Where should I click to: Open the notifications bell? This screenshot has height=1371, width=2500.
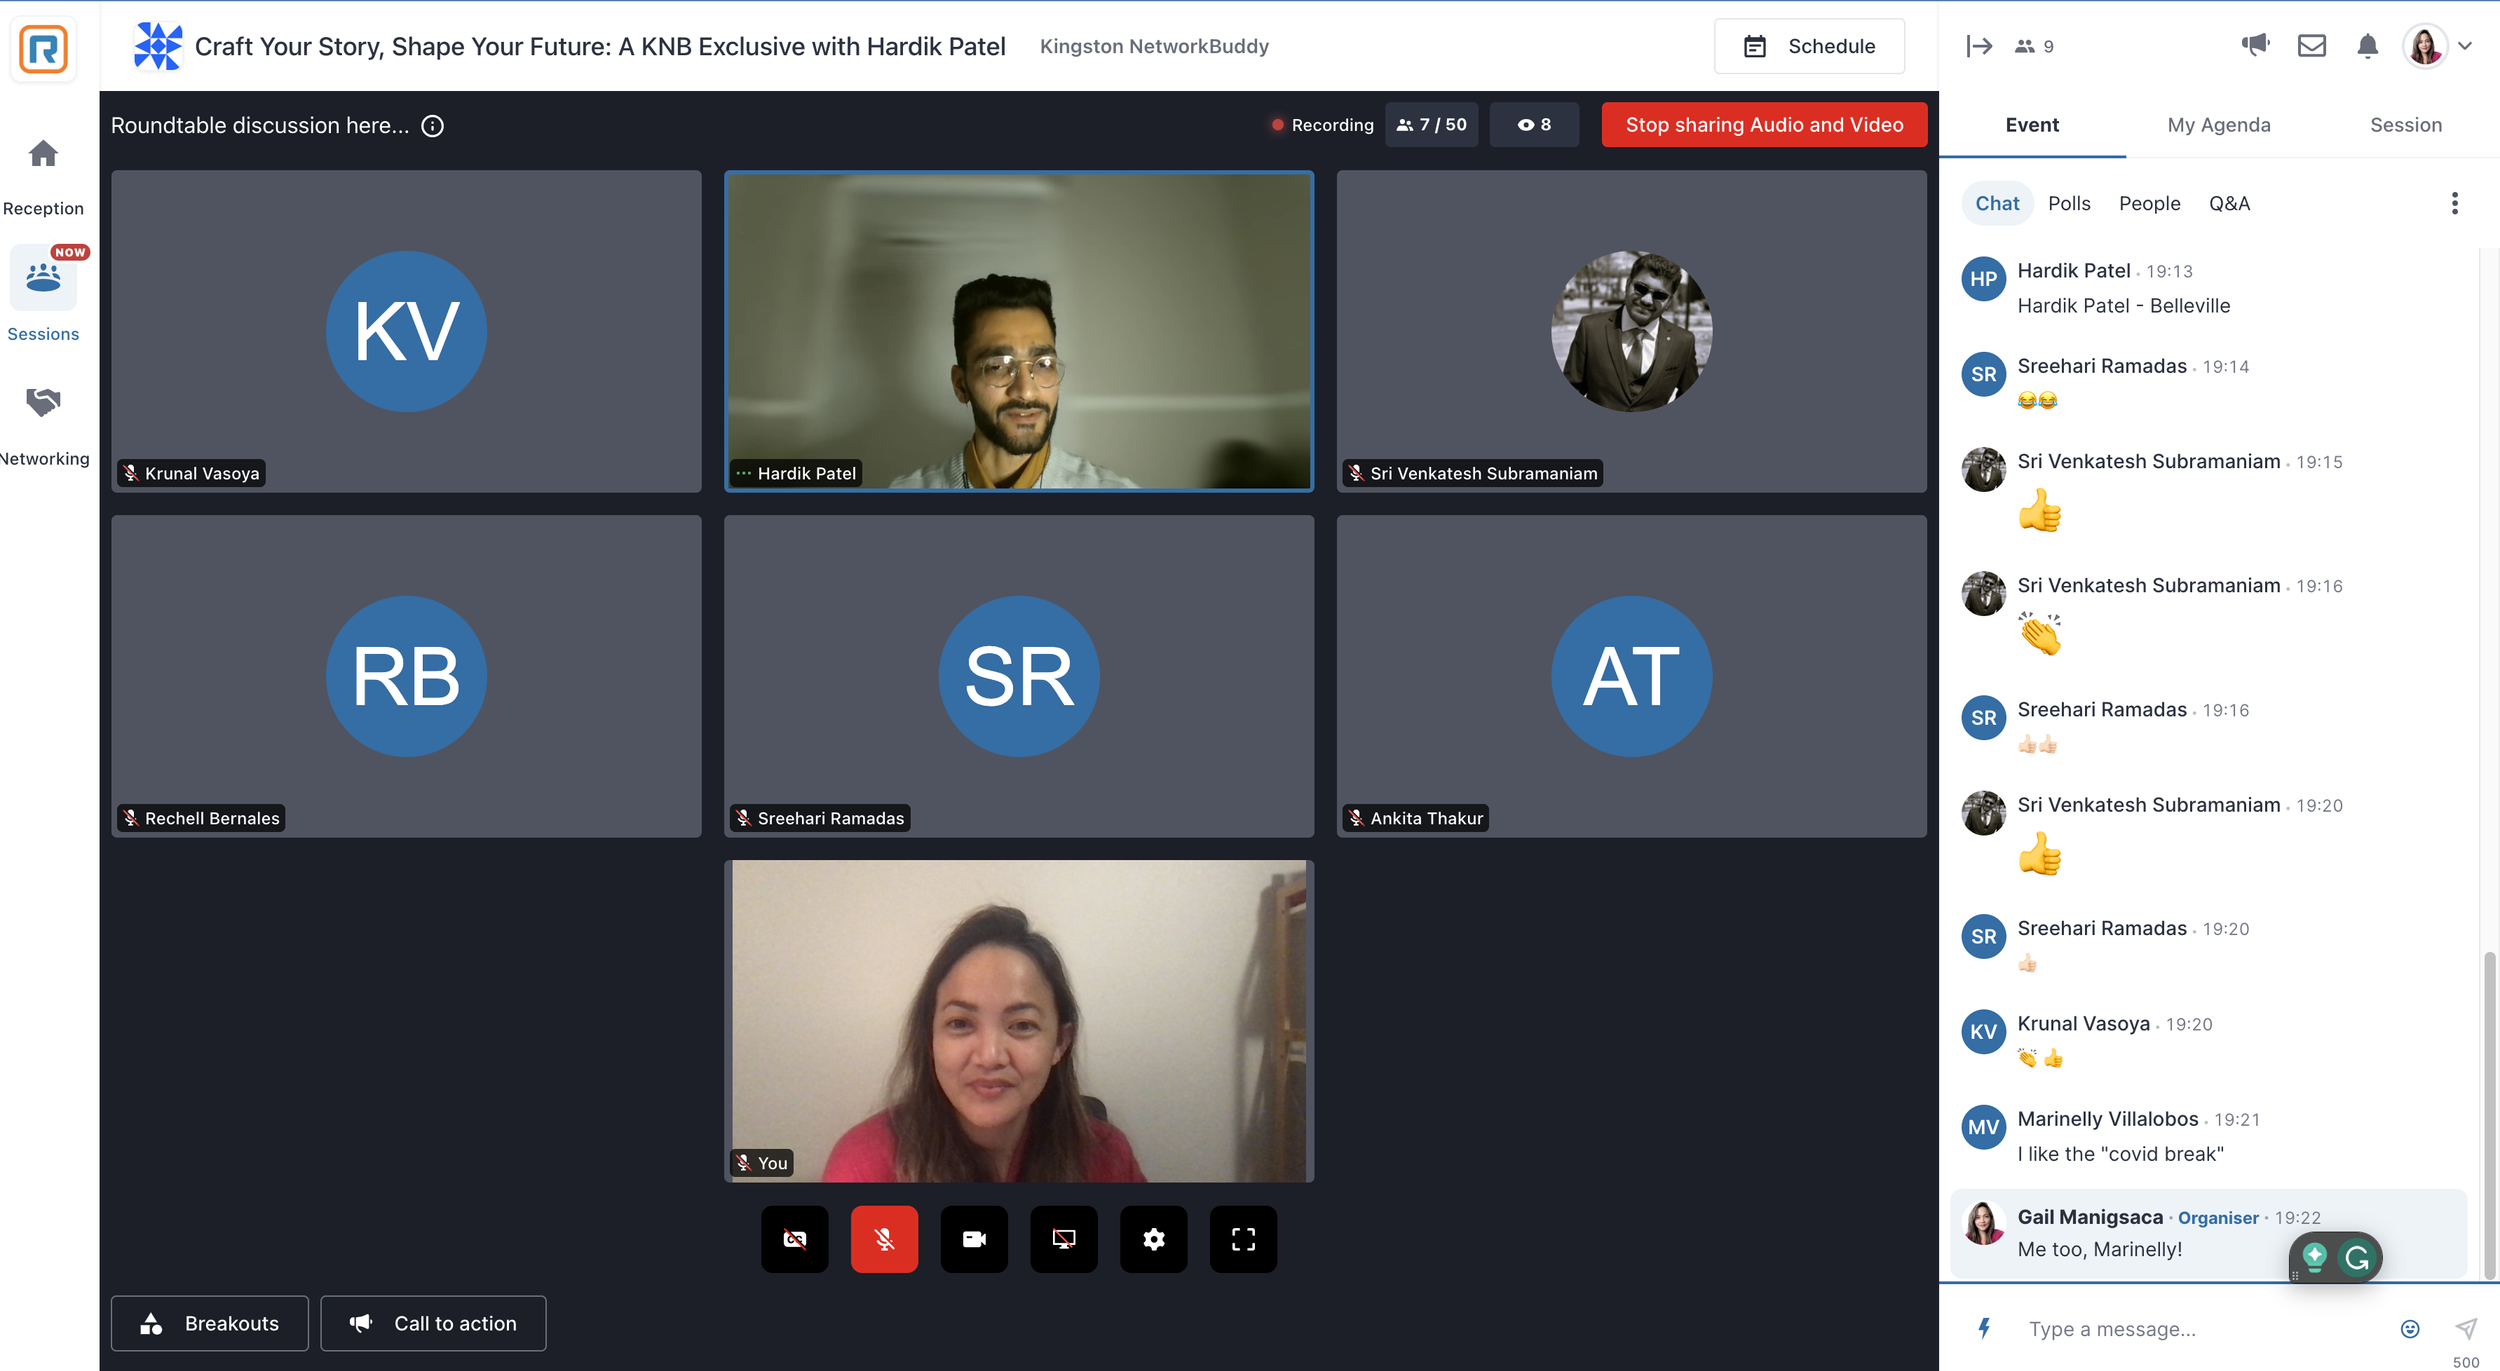pos(2367,45)
